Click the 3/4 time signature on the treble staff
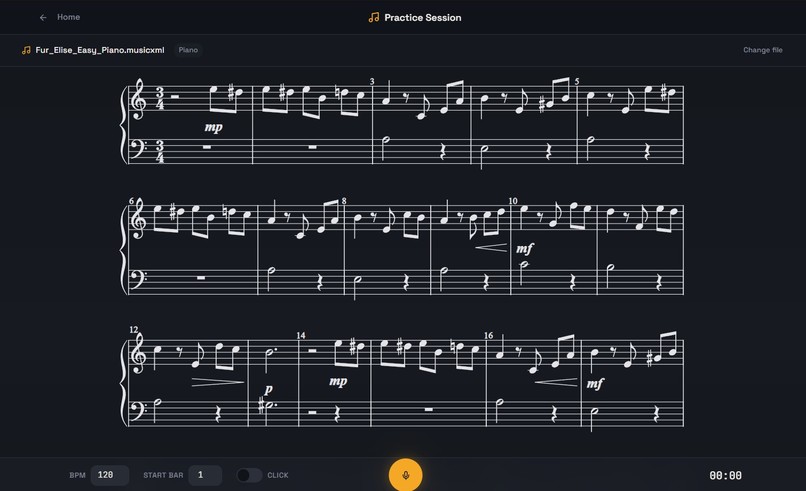This screenshot has width=806, height=491. (160, 99)
